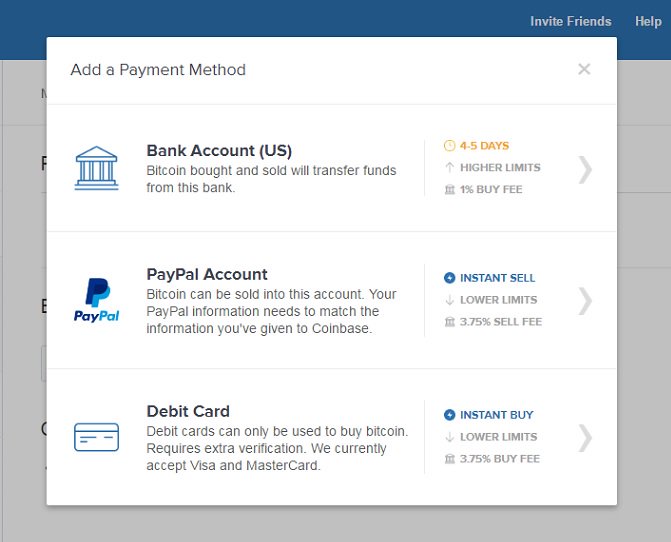Viewport: 671px width, 542px height.
Task: Click the up arrow beside HIGHER LIMITS
Action: (449, 167)
